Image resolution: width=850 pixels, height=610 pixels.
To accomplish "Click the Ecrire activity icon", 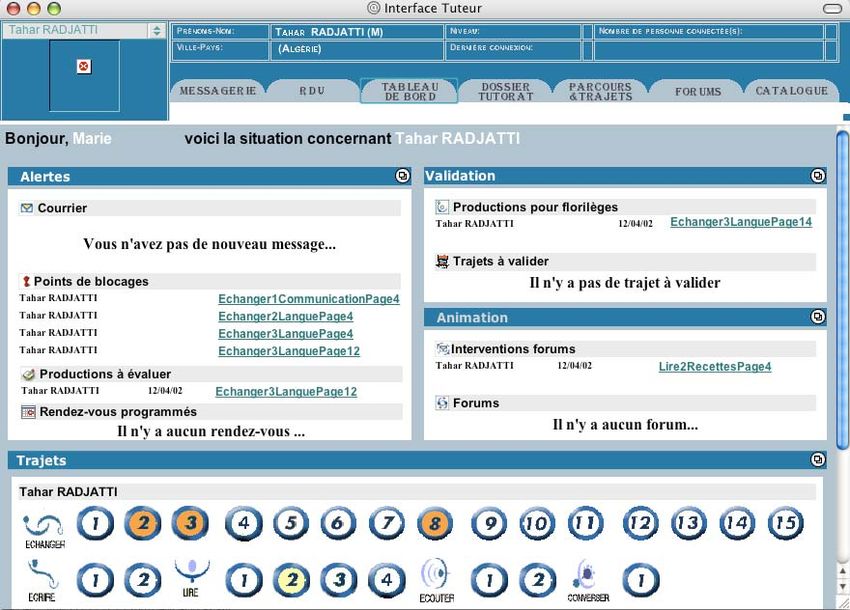I will [43, 579].
